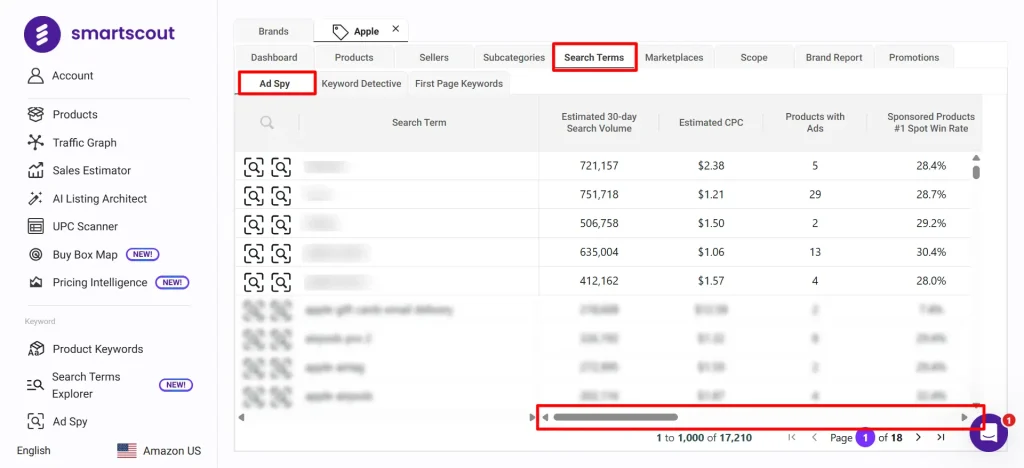Click up arrow of vertical scrollbar
Viewport: 1024px width, 468px height.
click(976, 158)
